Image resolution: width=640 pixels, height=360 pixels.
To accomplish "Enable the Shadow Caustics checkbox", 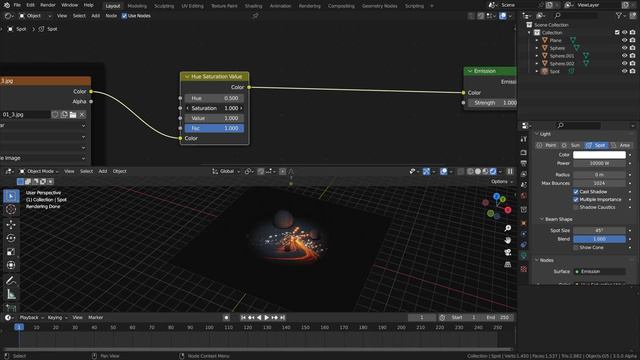I will click(x=576, y=207).
